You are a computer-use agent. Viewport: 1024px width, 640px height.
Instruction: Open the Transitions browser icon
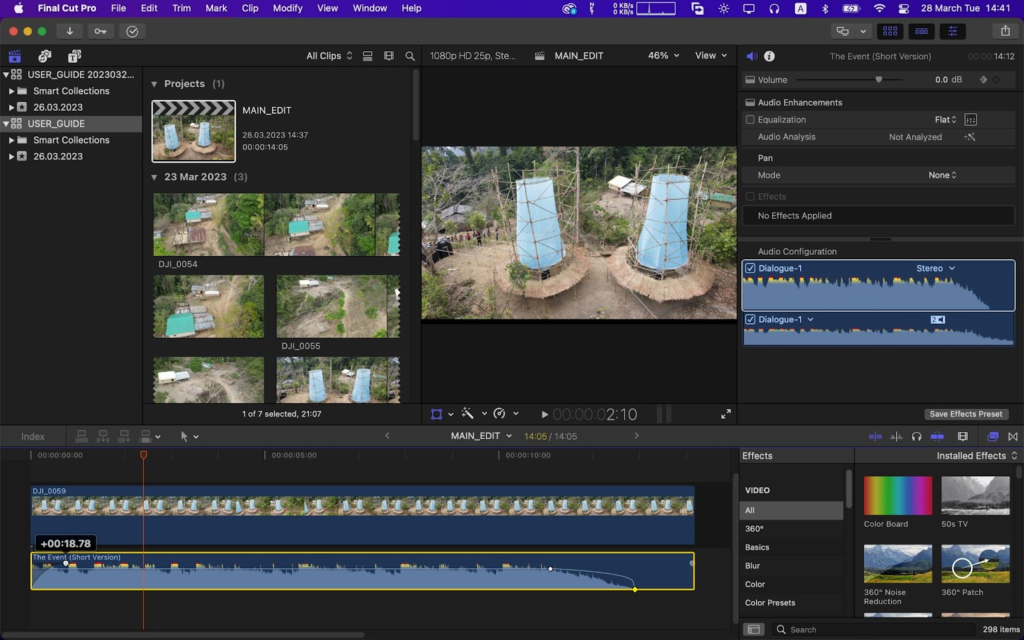(x=1013, y=436)
